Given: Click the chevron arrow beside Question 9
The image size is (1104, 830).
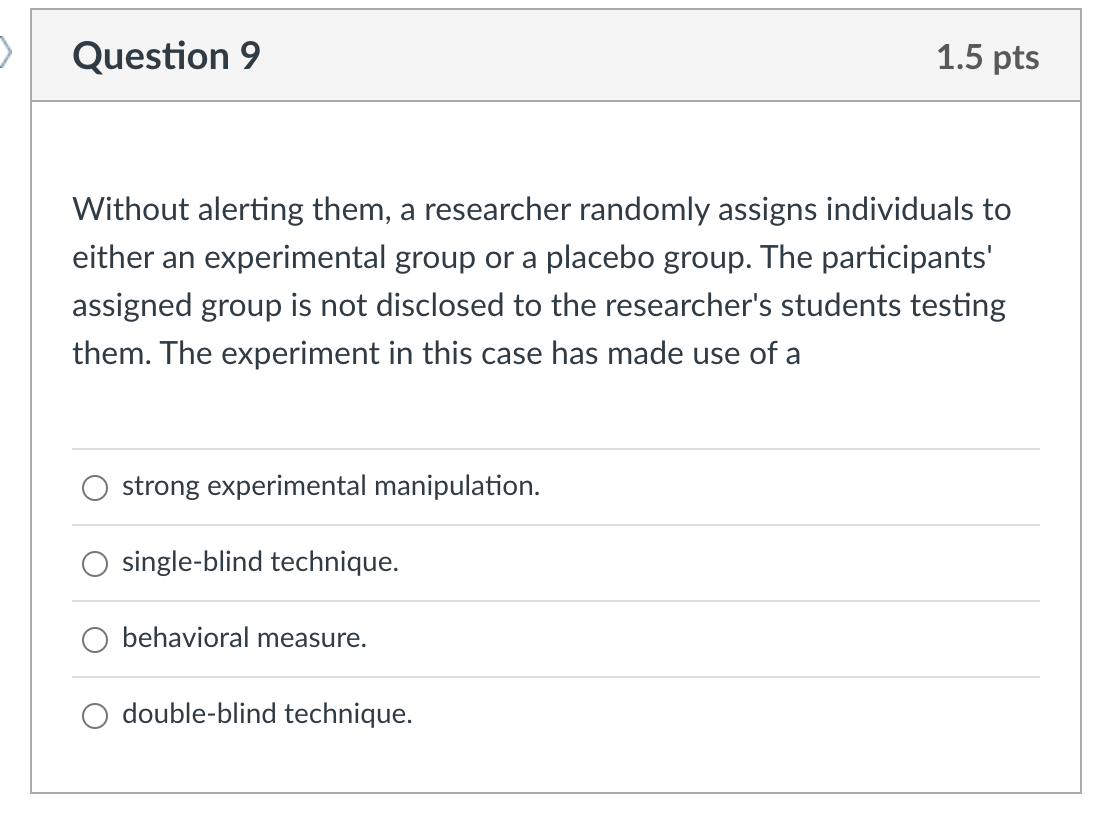Looking at the screenshot, I should [x=6, y=53].
